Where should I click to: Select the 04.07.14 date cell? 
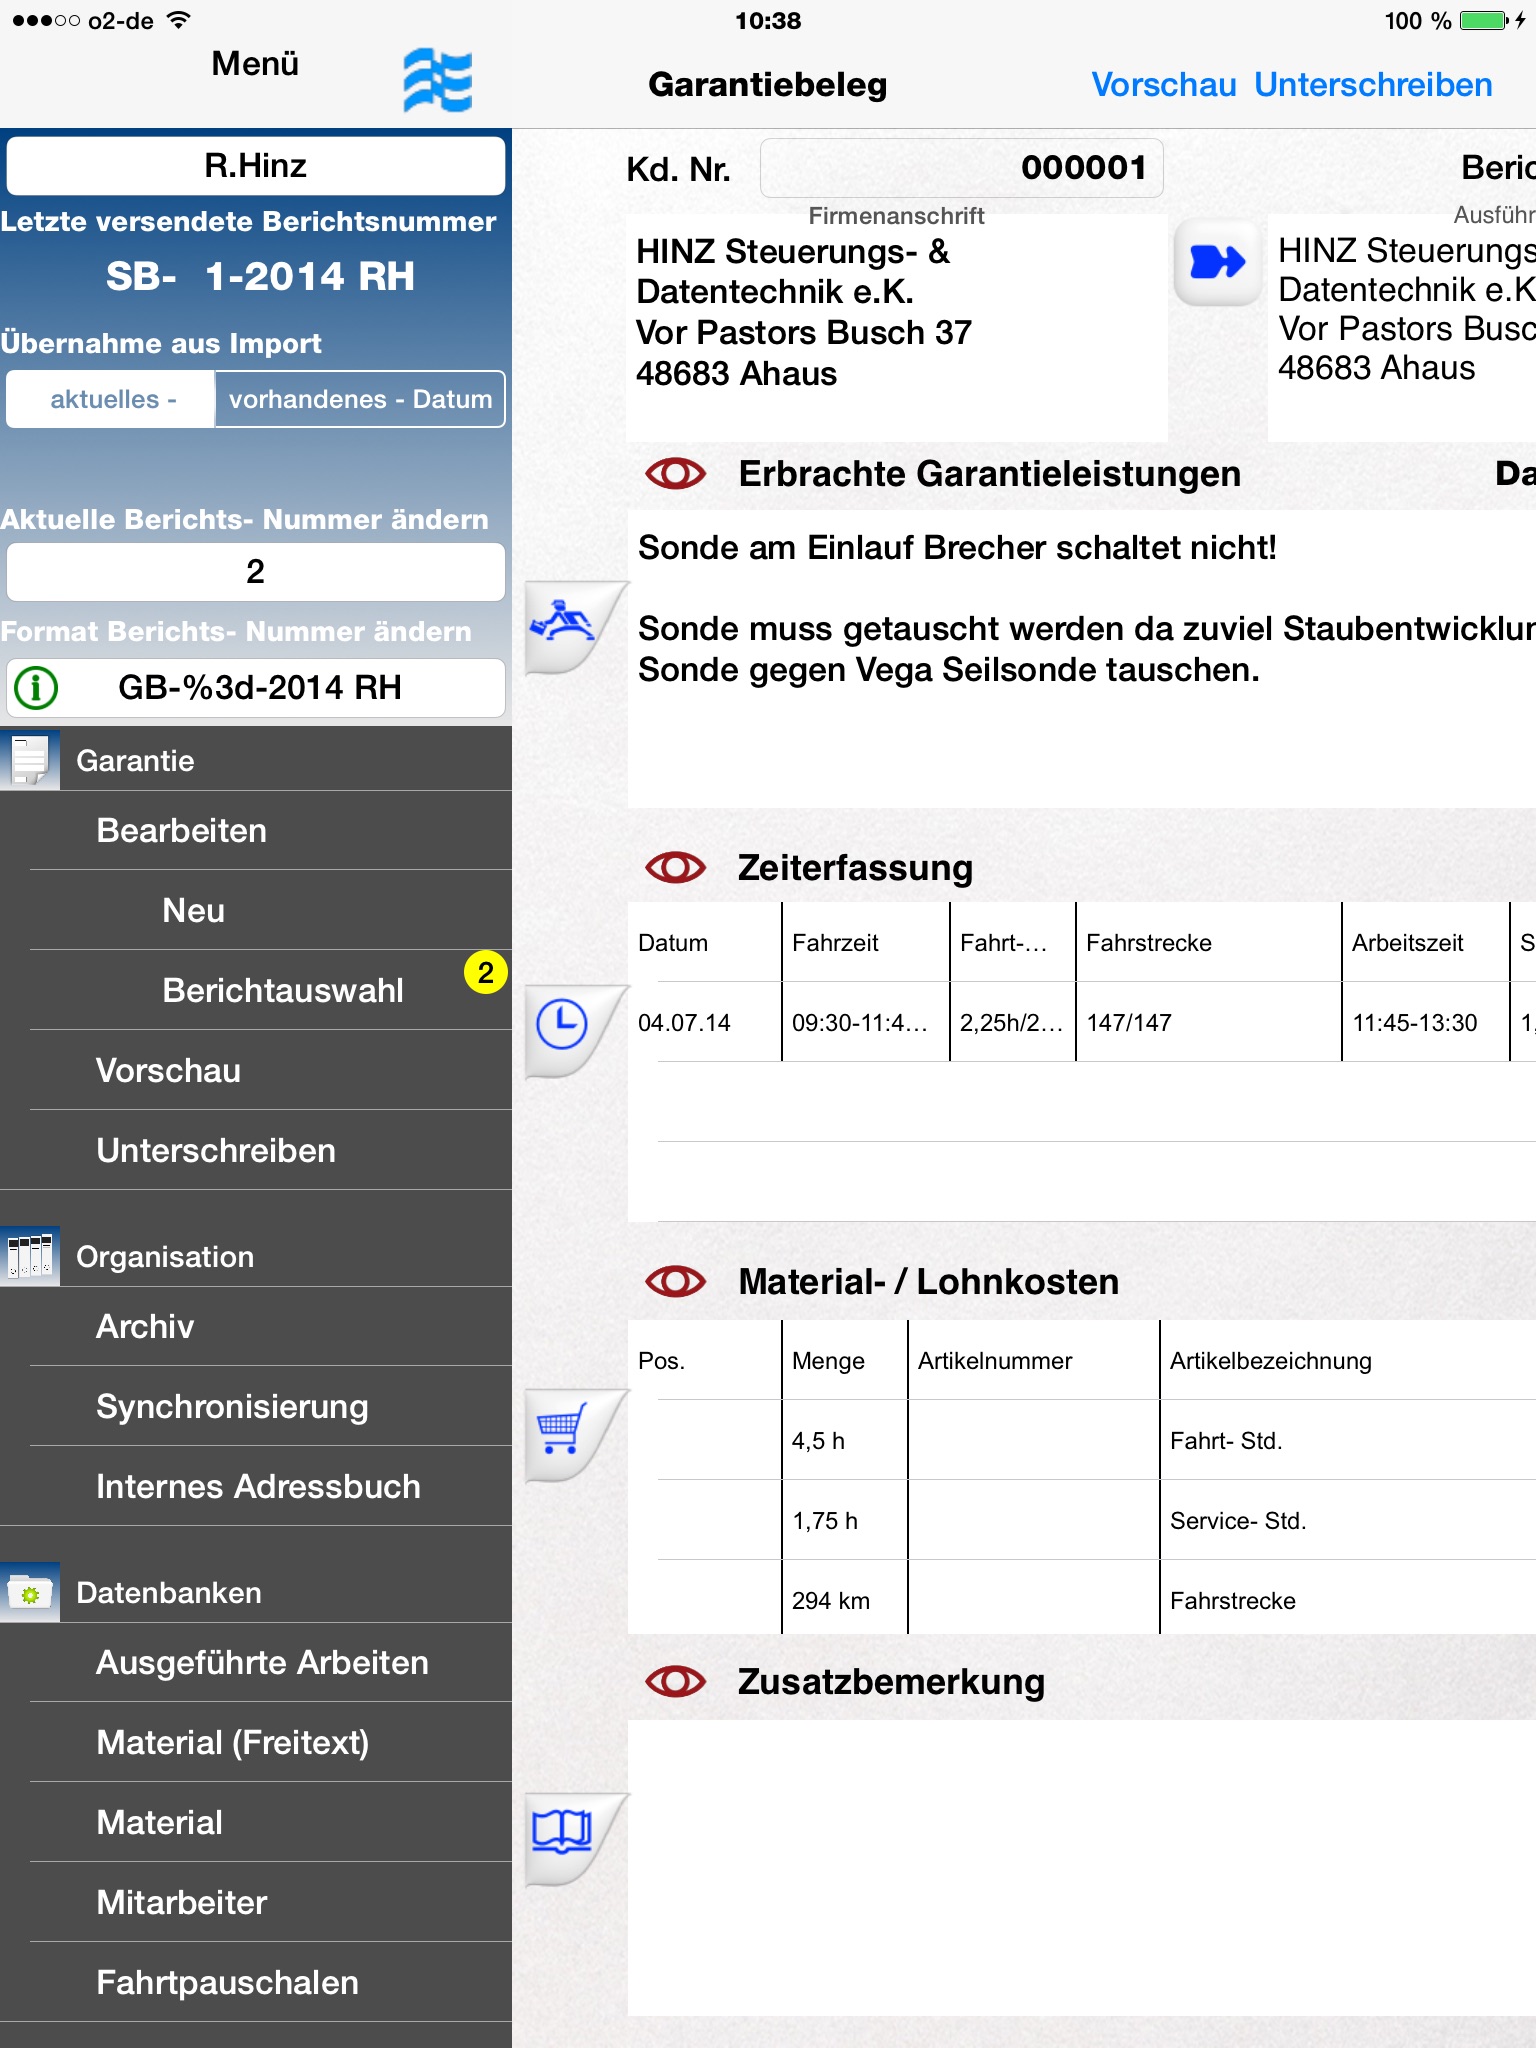point(705,1022)
